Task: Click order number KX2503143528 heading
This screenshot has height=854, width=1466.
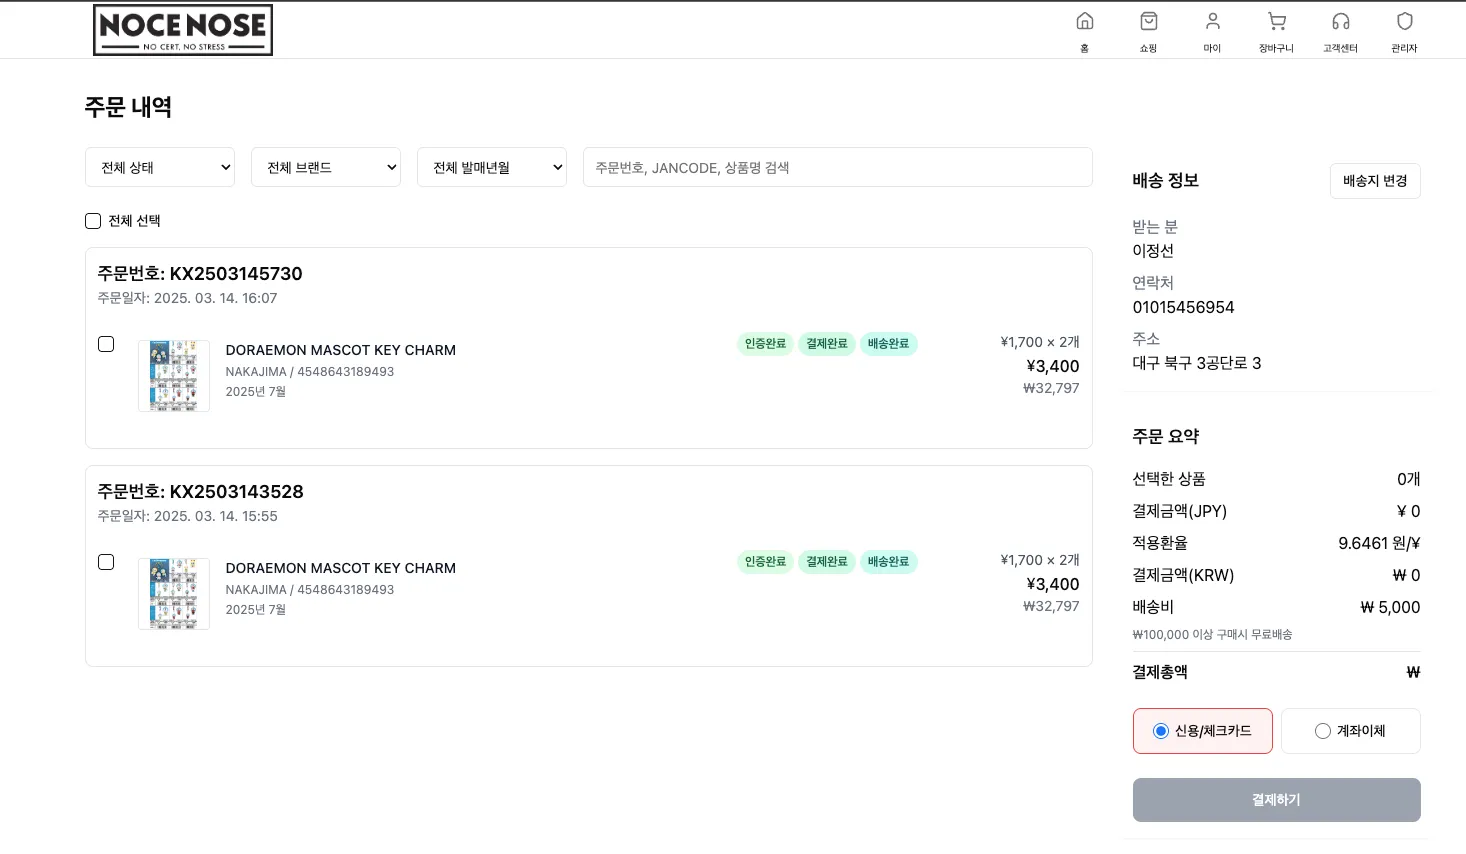Action: click(x=200, y=492)
